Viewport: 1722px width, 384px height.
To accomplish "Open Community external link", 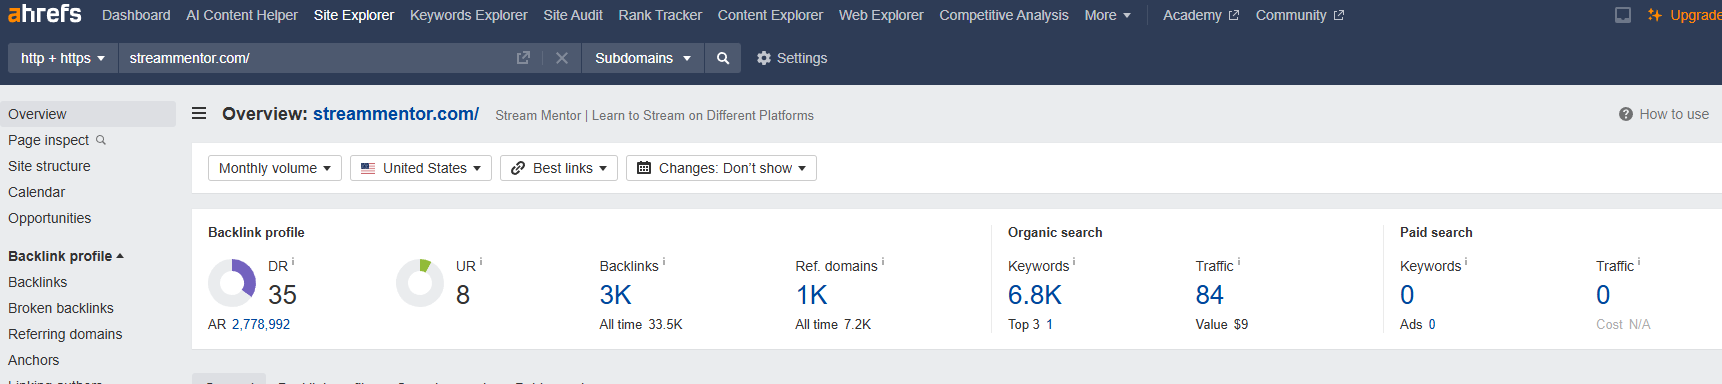I will [1300, 15].
